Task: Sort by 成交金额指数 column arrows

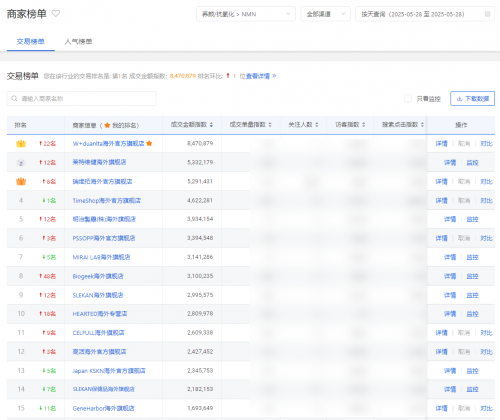Action: [211, 125]
